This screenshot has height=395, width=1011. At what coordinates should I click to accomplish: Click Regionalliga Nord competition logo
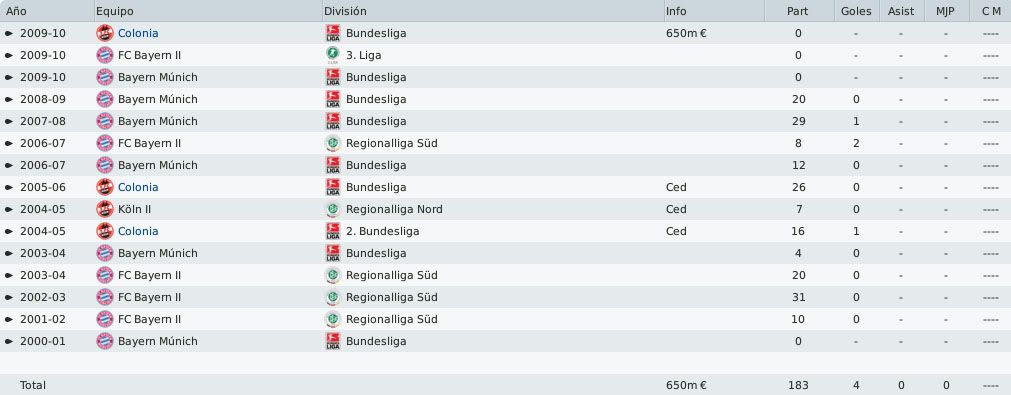(x=333, y=209)
